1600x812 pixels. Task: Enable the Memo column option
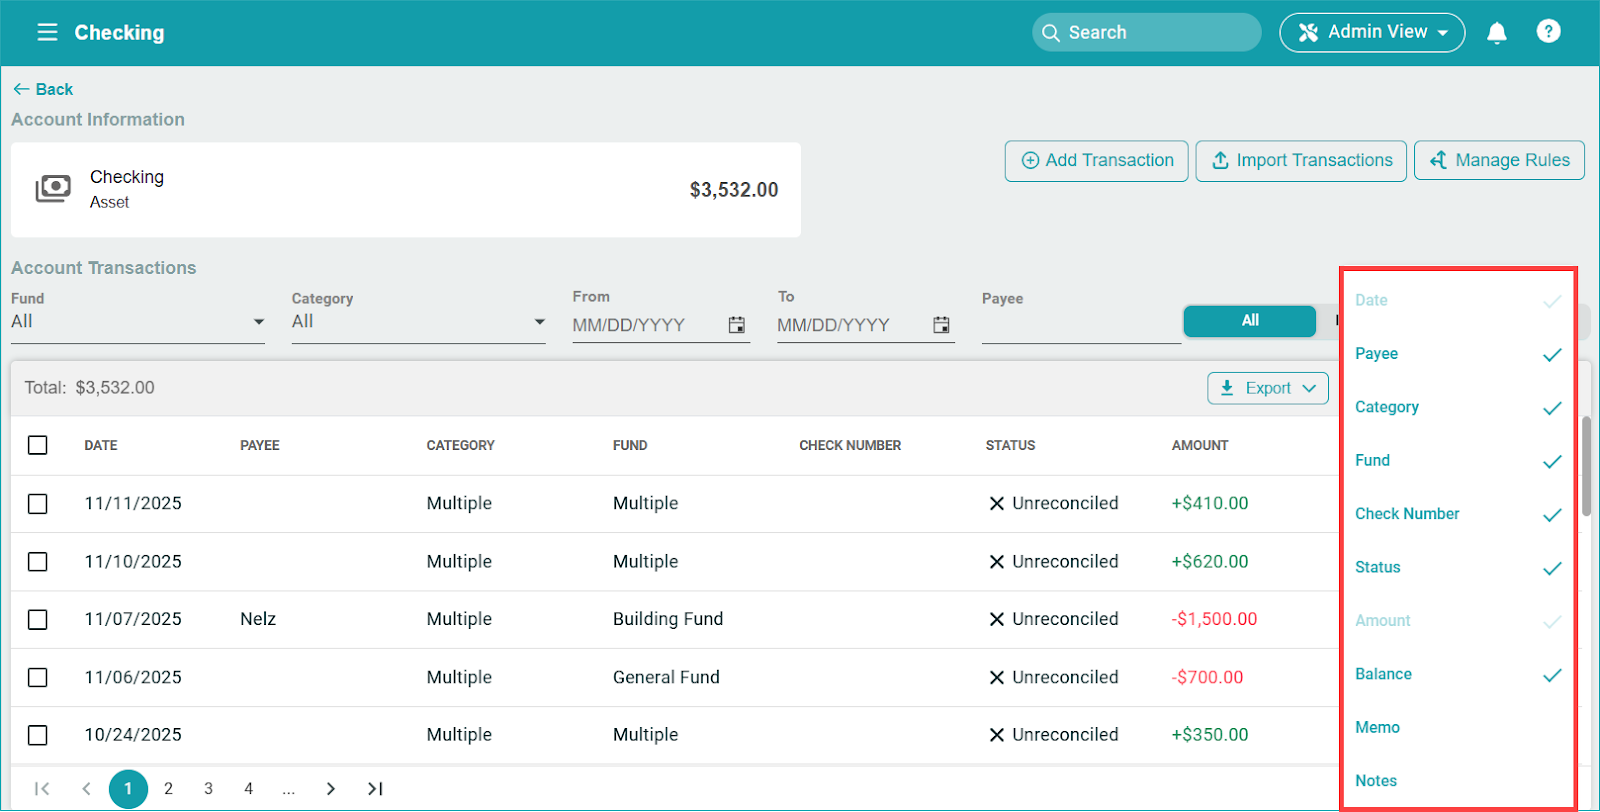(1377, 728)
